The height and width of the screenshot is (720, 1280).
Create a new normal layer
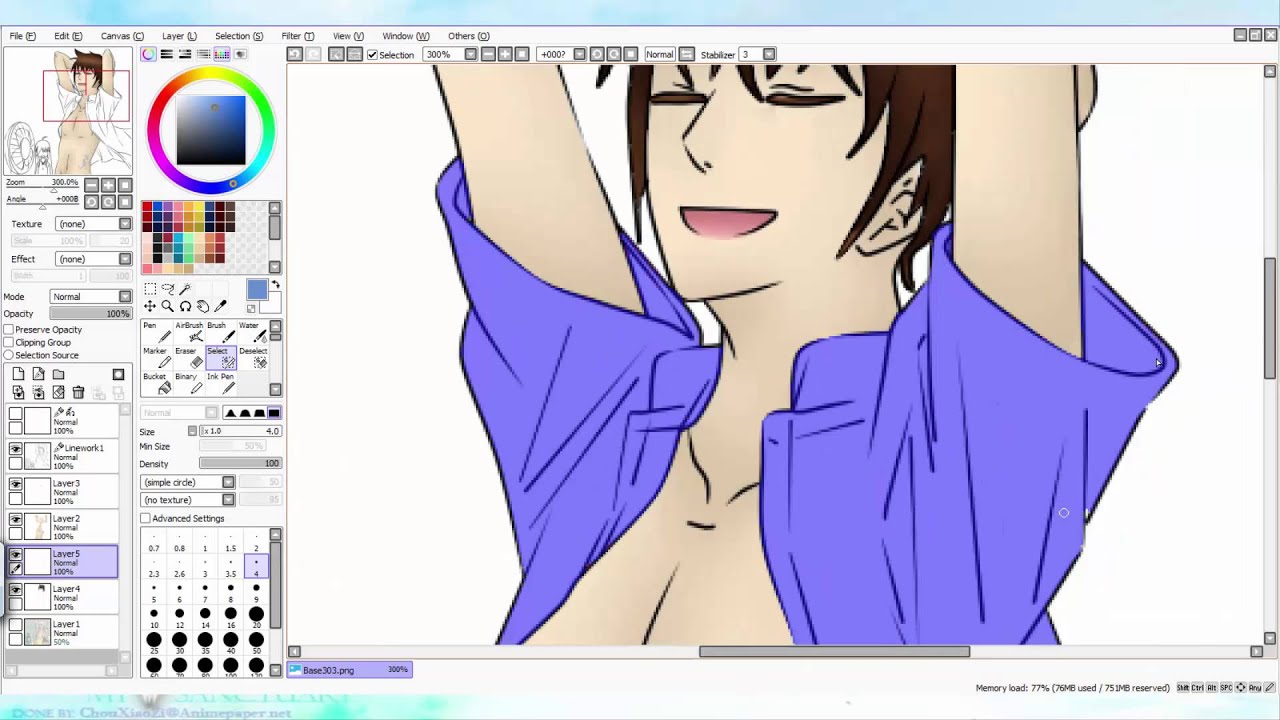click(18, 374)
